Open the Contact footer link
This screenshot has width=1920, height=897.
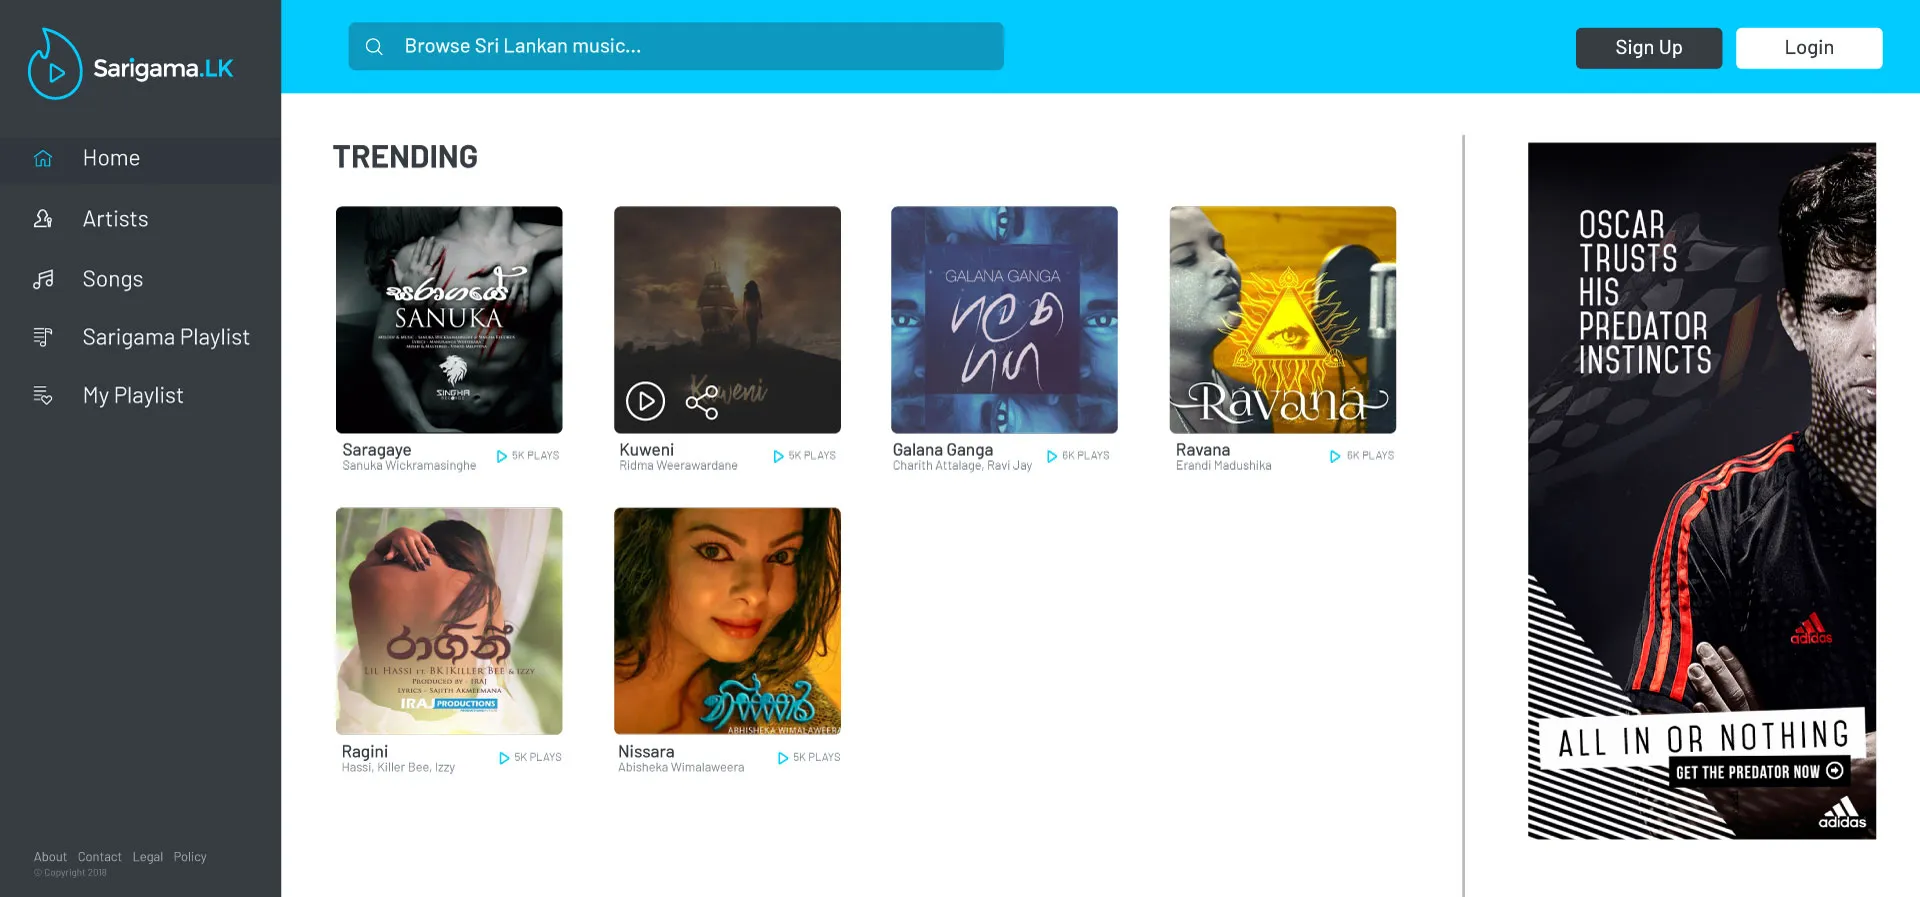(100, 857)
